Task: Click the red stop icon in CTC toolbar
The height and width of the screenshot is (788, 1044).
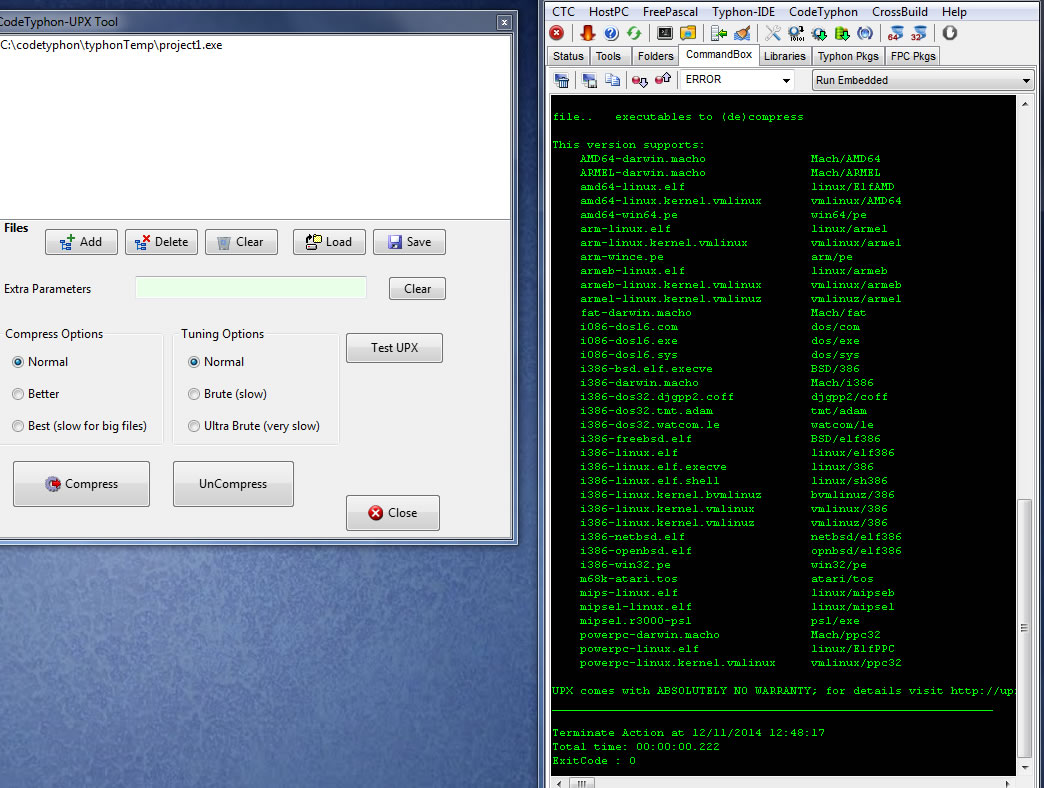Action: 557,33
